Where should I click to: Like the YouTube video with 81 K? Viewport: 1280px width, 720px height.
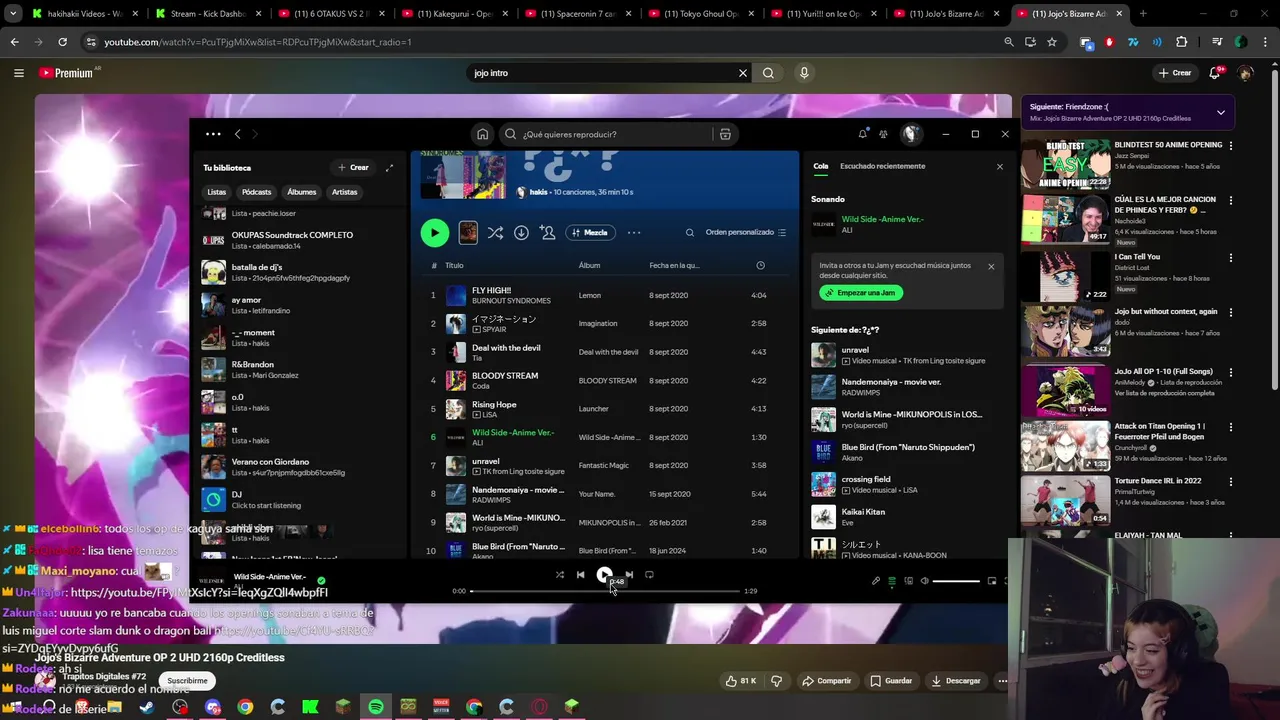coord(739,681)
